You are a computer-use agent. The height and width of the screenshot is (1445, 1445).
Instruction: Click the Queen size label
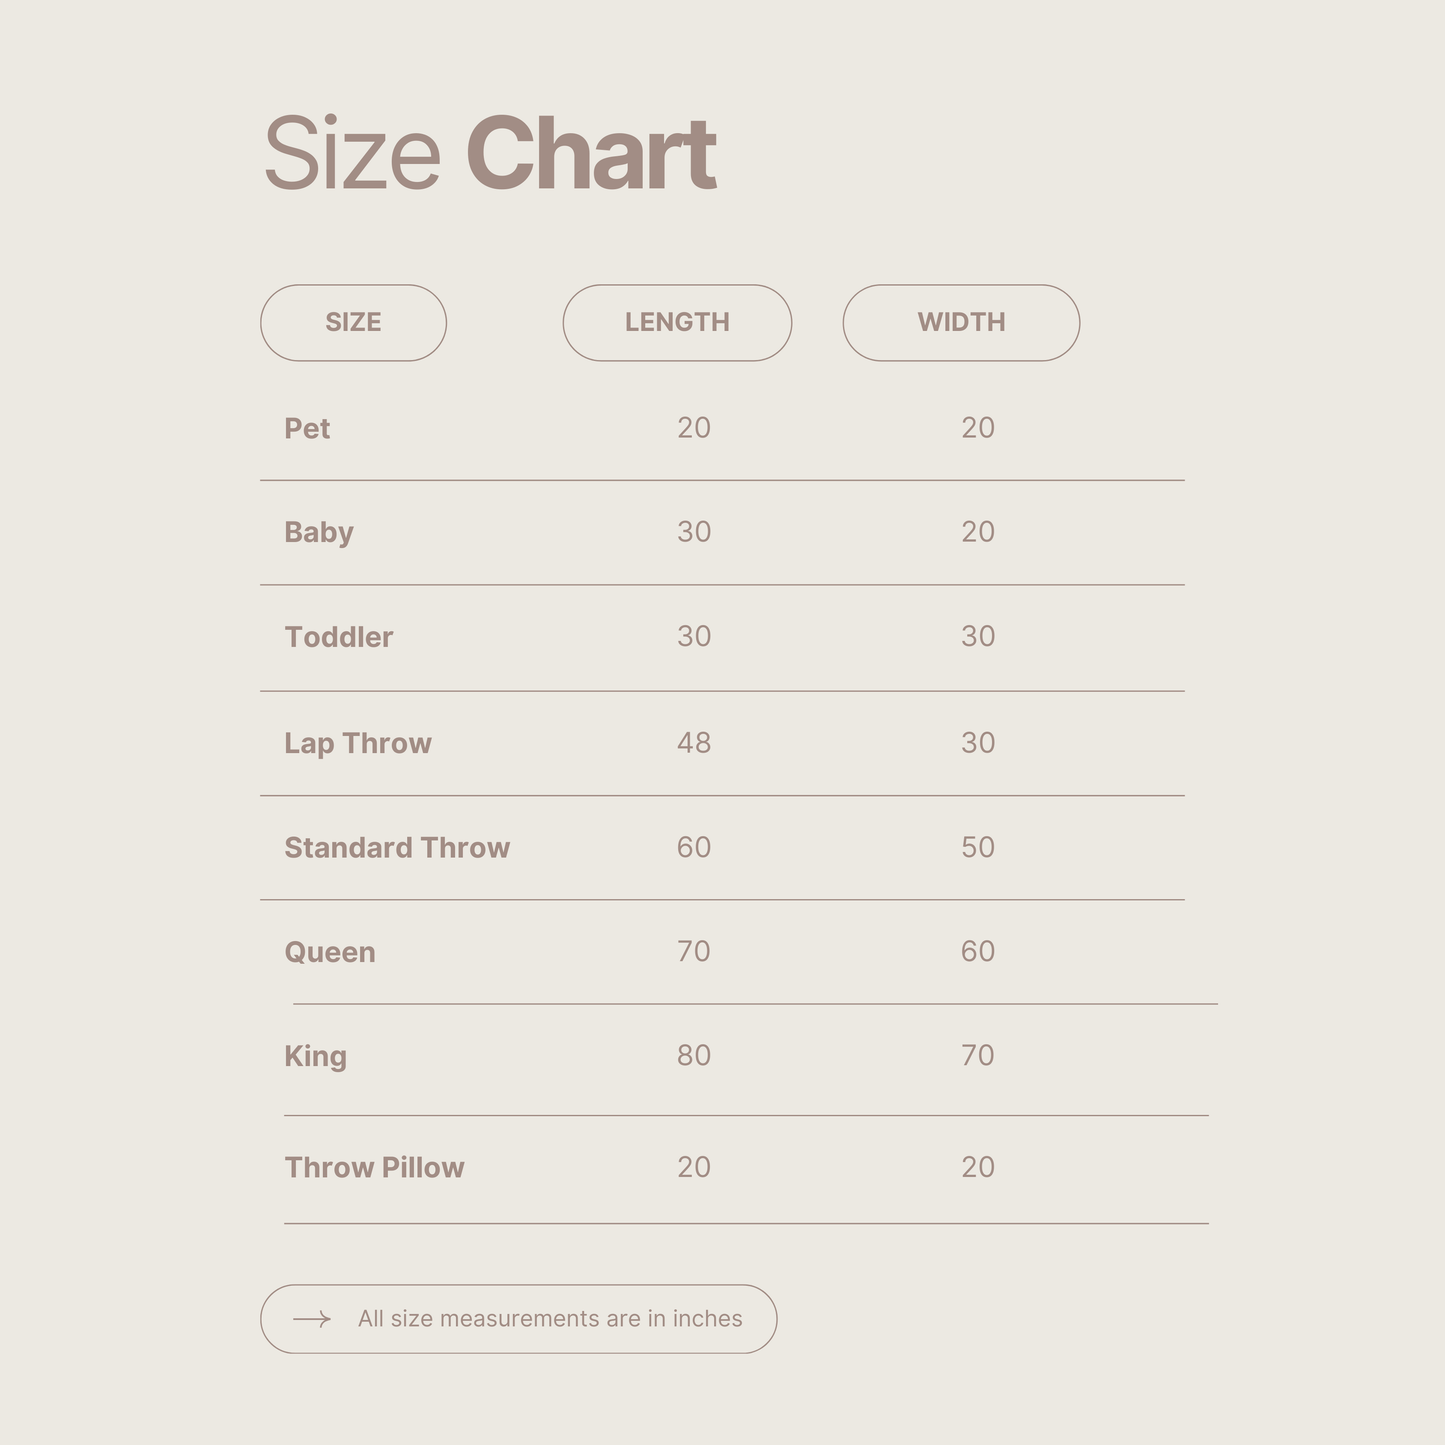[330, 952]
